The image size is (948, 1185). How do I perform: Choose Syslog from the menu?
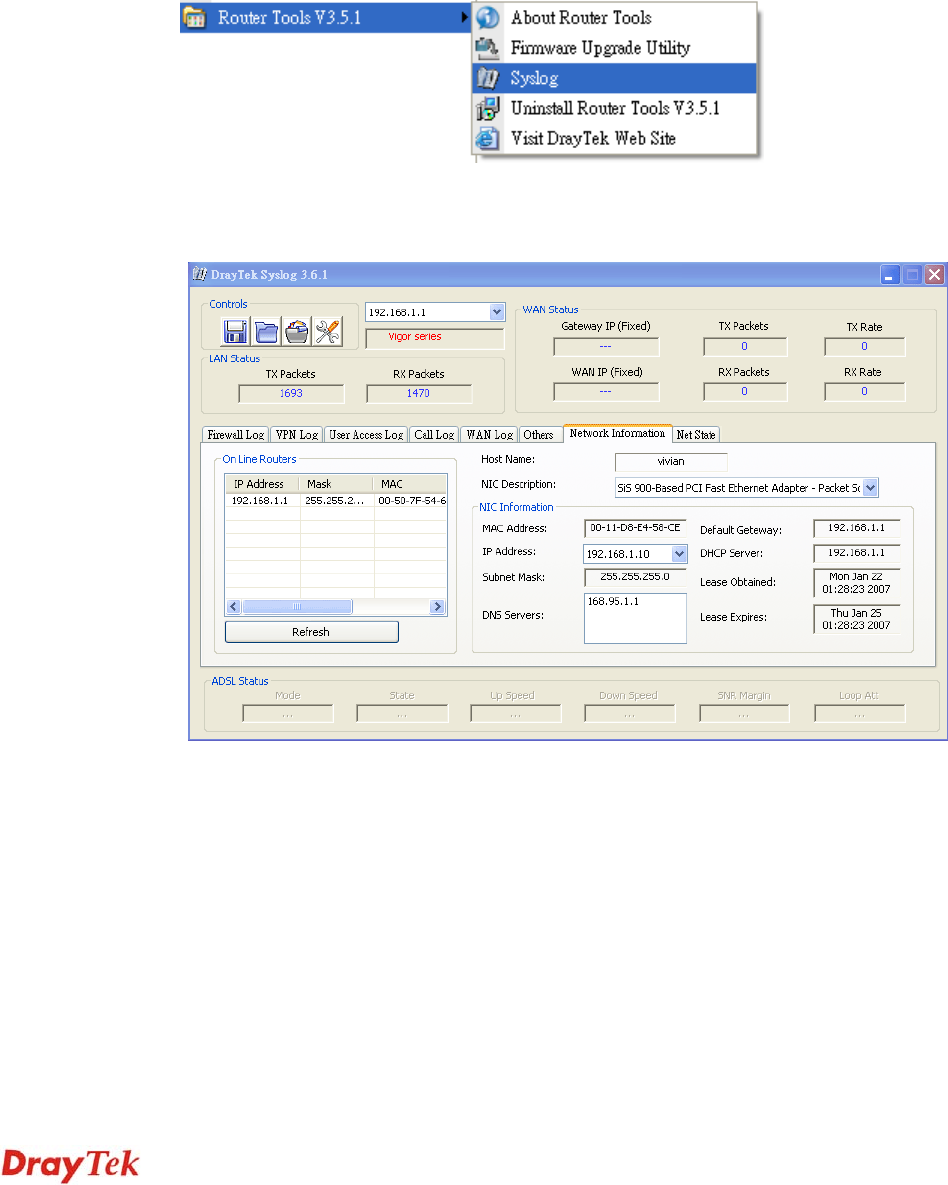click(615, 78)
